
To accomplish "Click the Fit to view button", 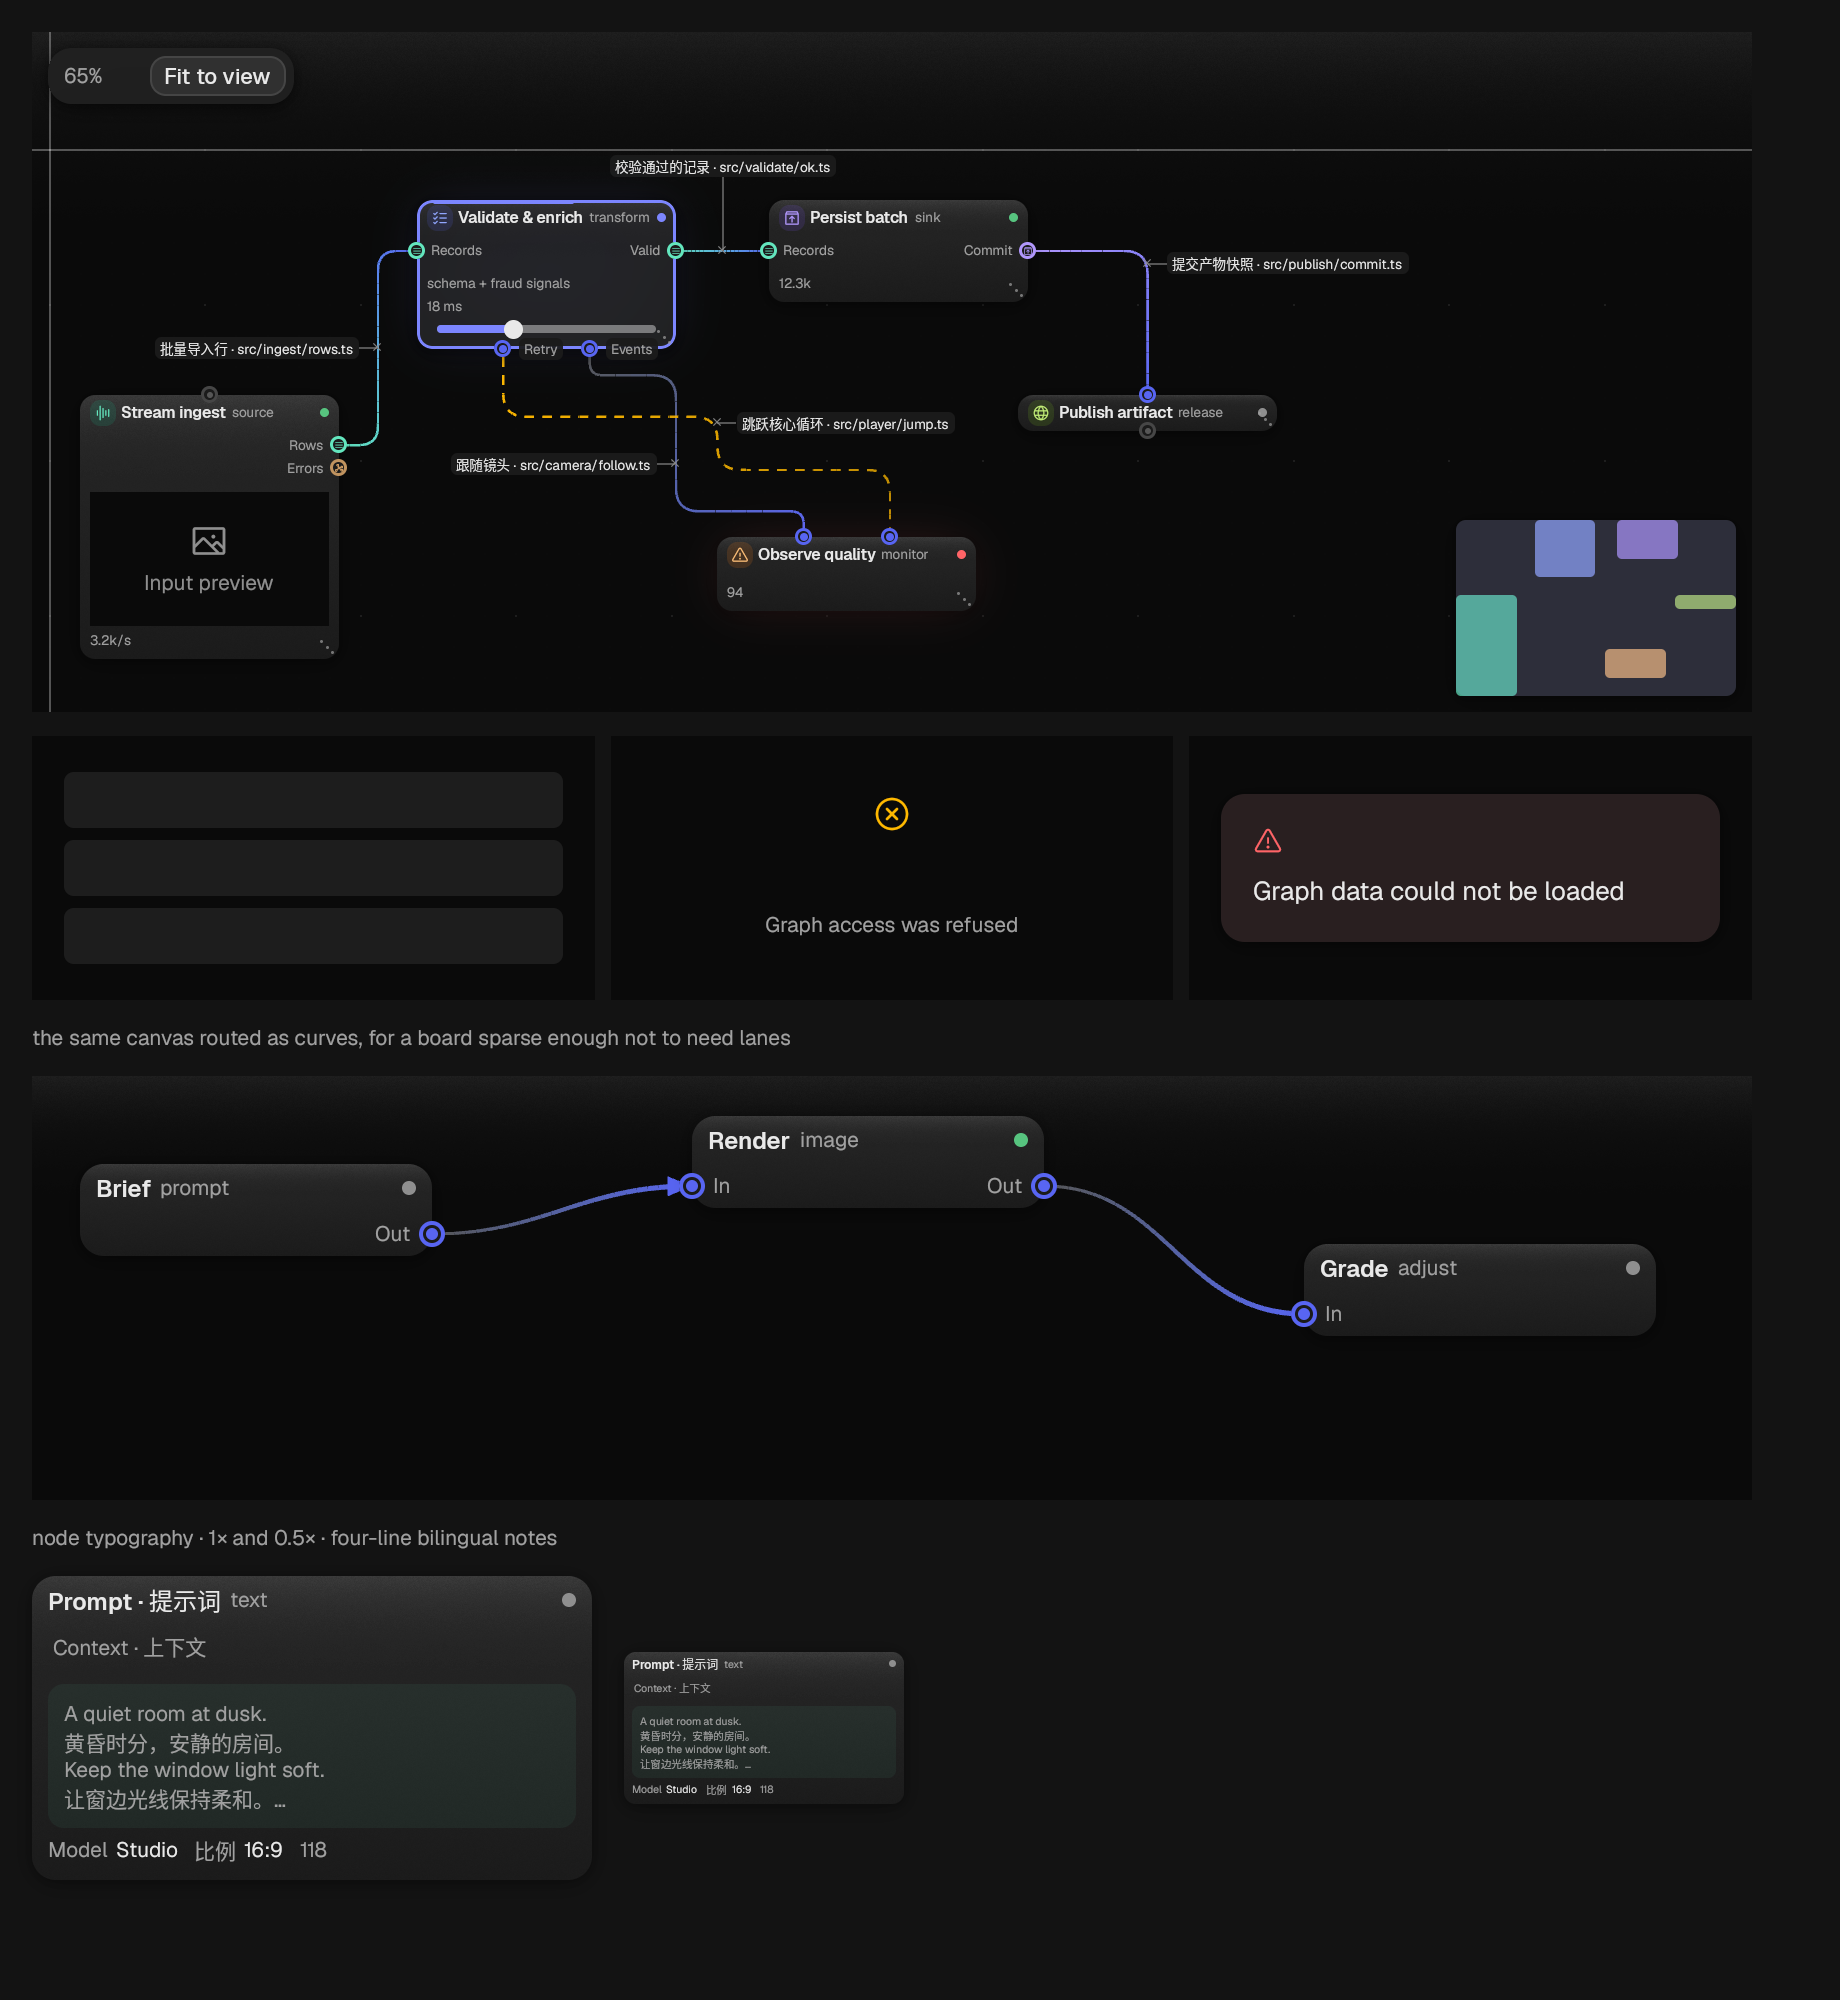I will pos(217,76).
